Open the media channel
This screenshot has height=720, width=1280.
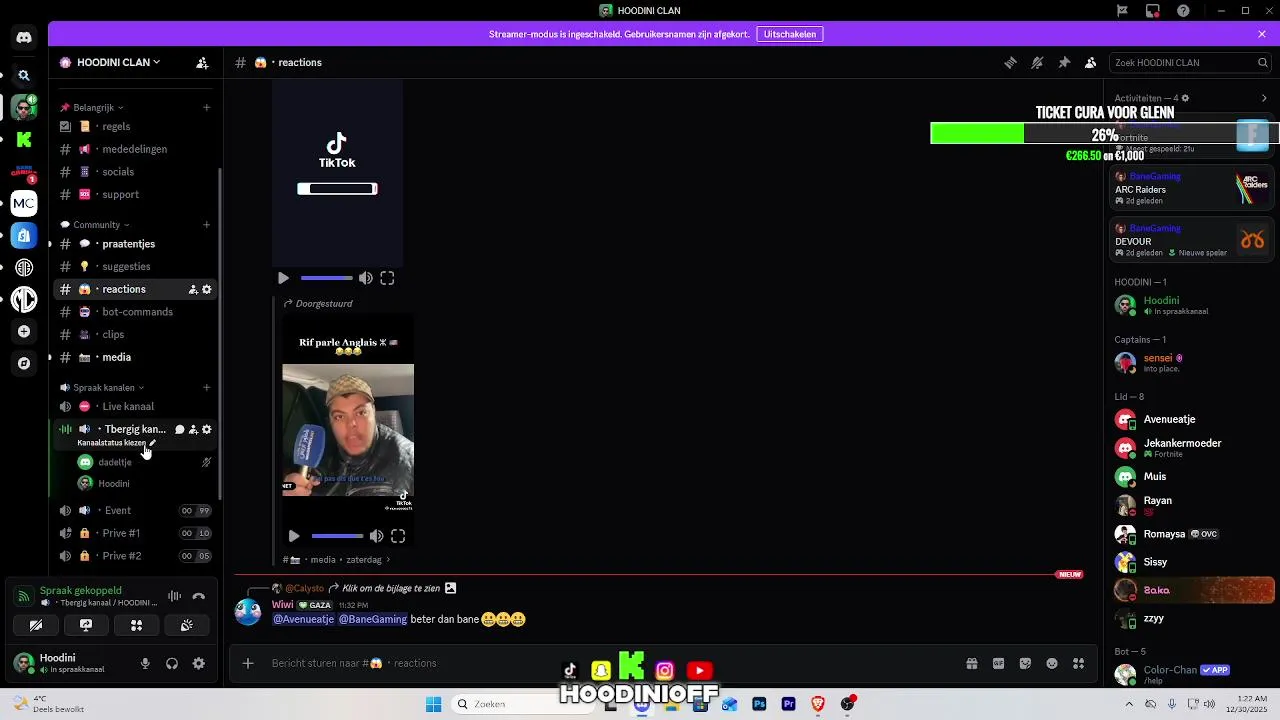tap(135, 357)
